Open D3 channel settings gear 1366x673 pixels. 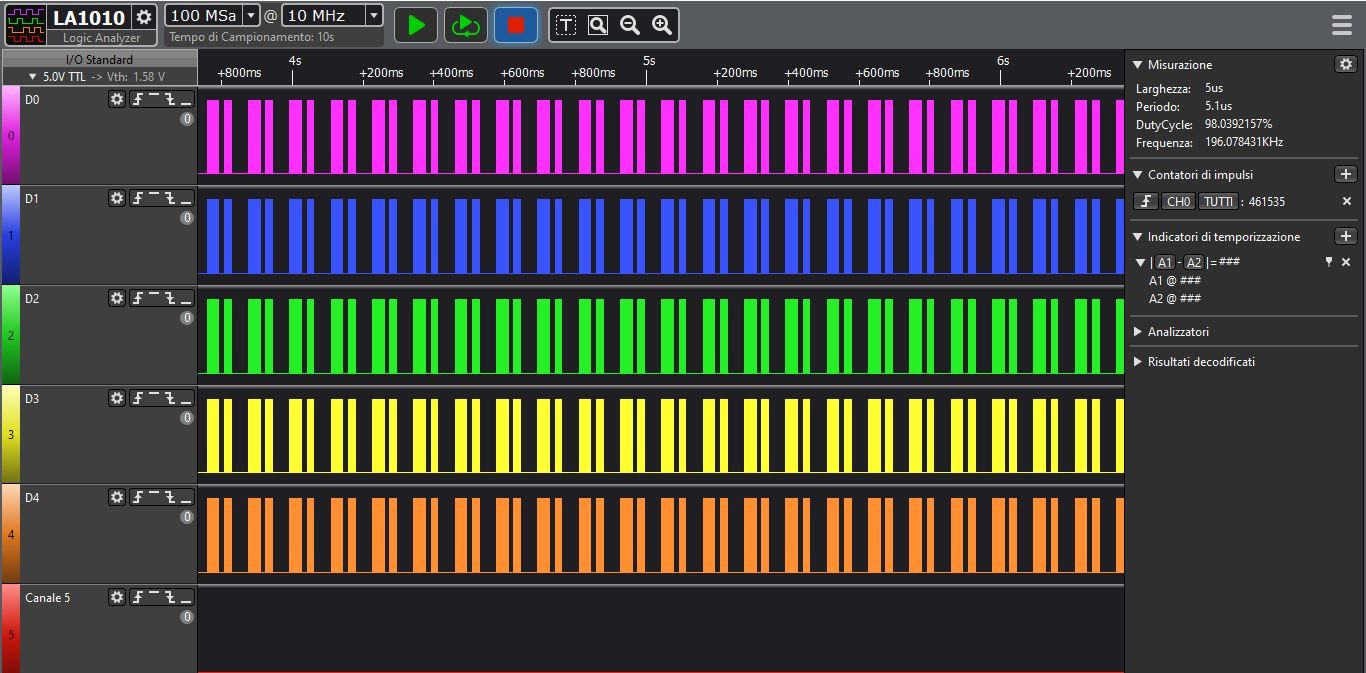point(117,398)
